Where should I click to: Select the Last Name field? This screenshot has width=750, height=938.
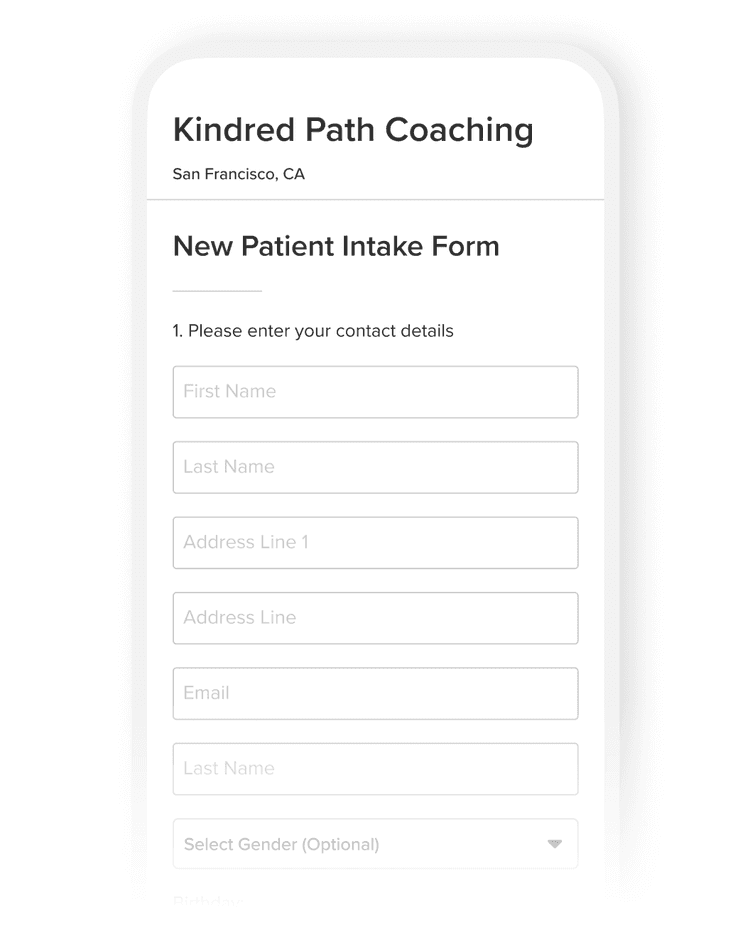tap(375, 467)
